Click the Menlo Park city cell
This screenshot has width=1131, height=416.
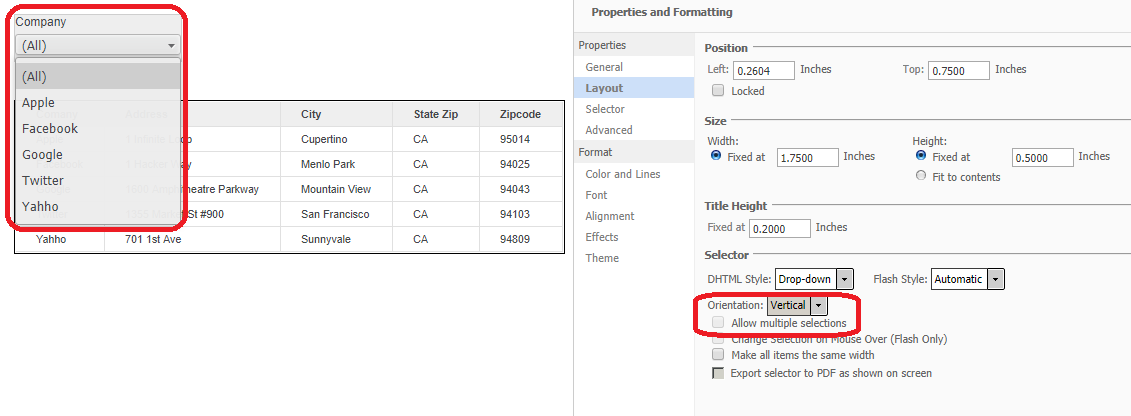coord(336,164)
